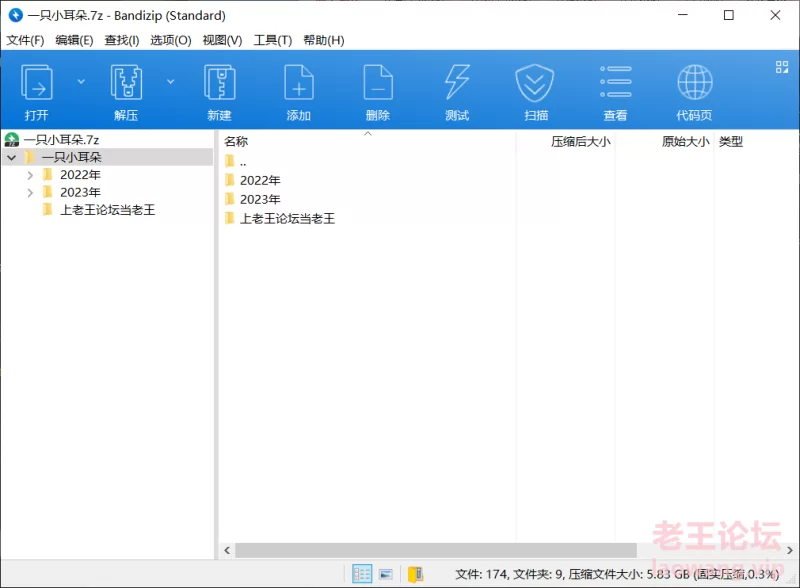Select 上老王论坛当老王 in file list

287,218
